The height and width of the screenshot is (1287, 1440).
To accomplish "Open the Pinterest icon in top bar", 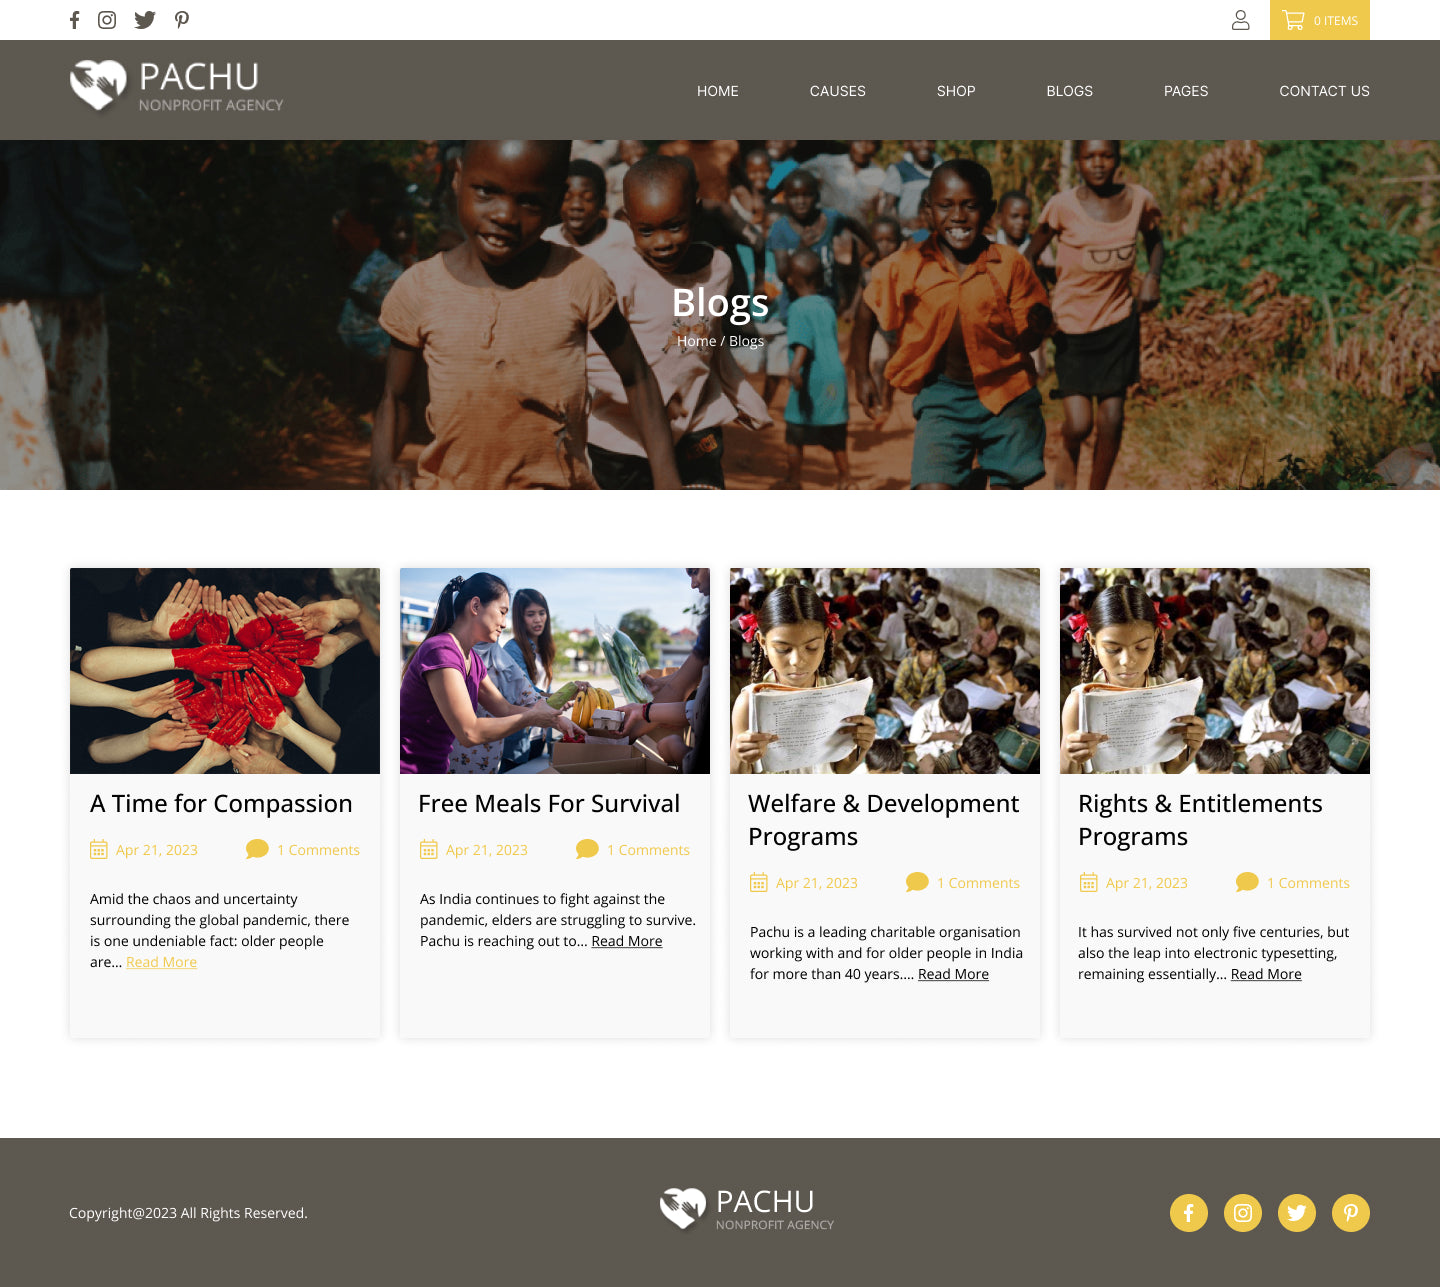I will (182, 20).
